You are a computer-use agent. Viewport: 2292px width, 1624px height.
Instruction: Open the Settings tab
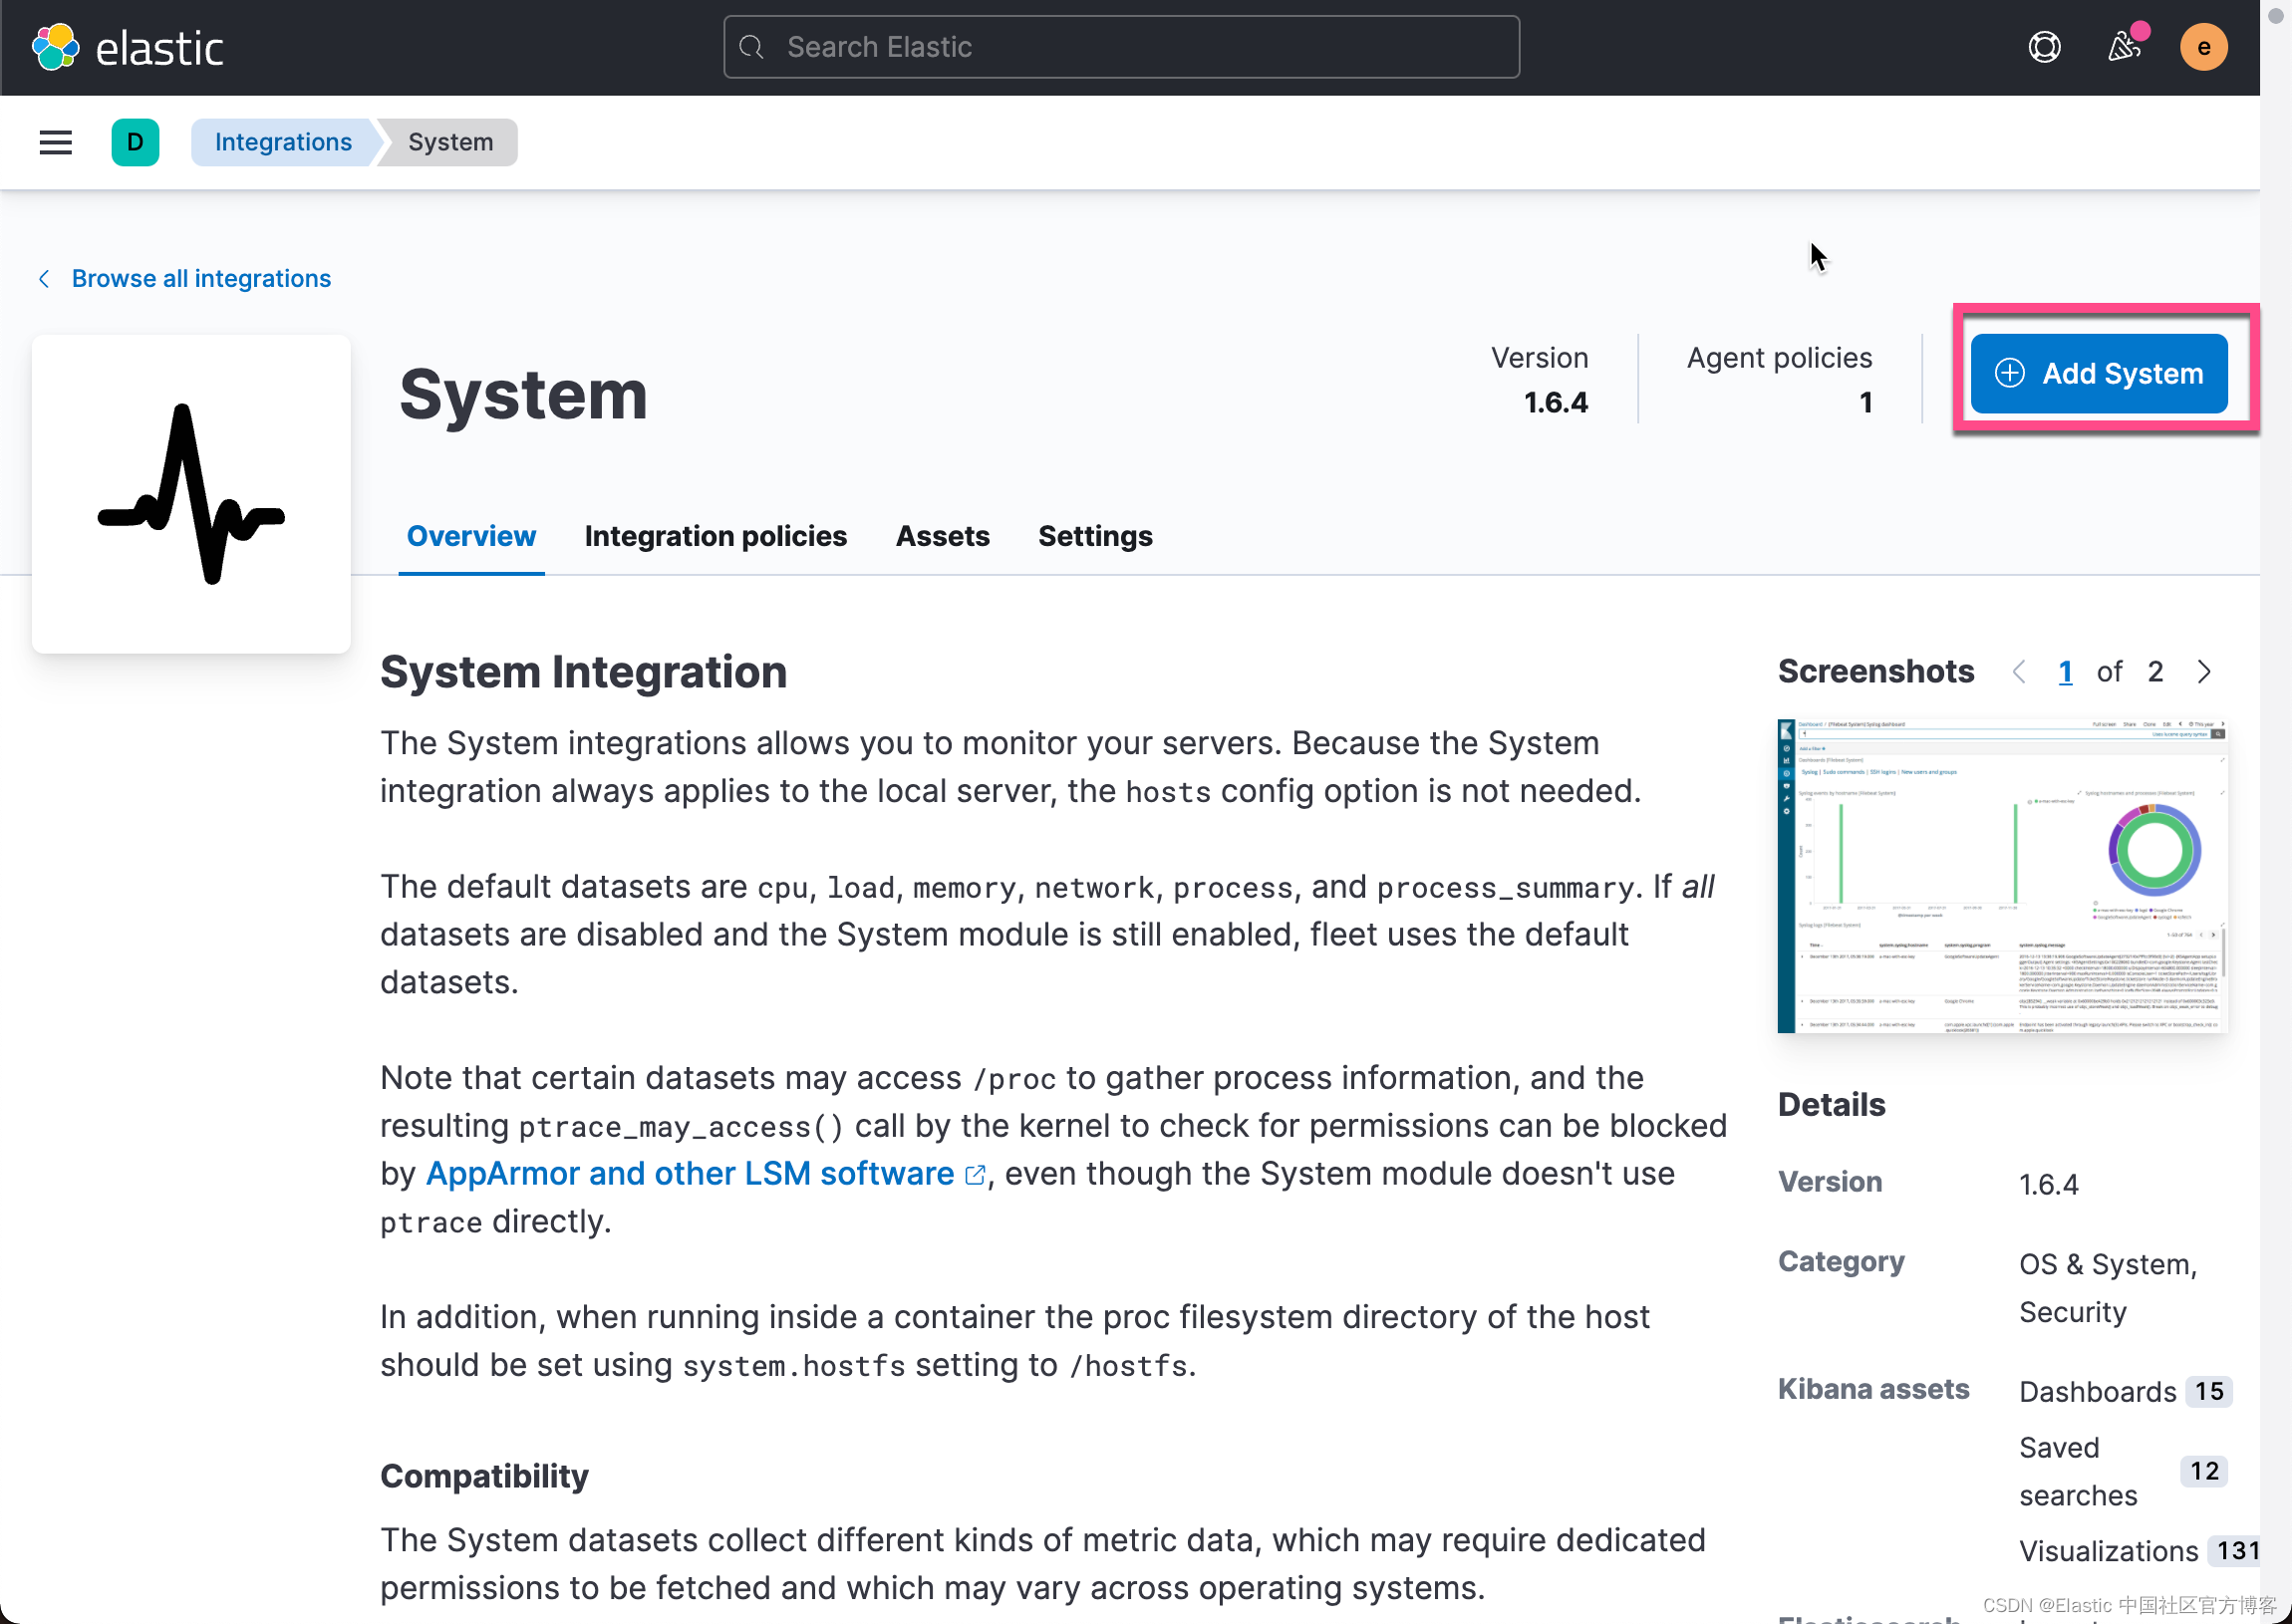point(1095,536)
